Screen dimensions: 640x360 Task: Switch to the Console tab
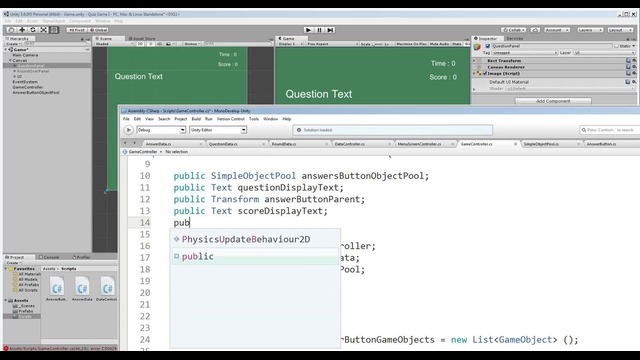[x=49, y=257]
